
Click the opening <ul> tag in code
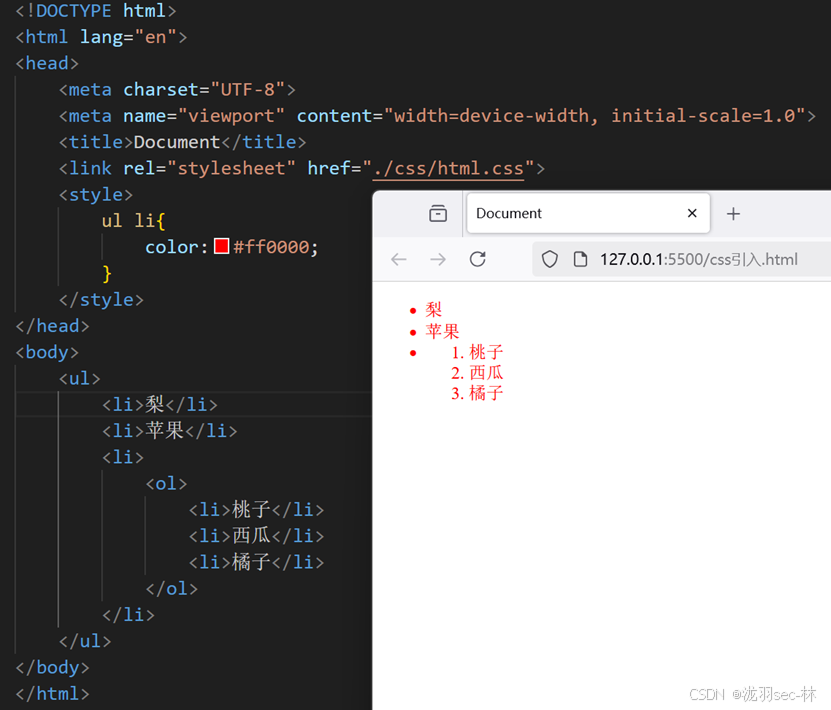point(79,378)
